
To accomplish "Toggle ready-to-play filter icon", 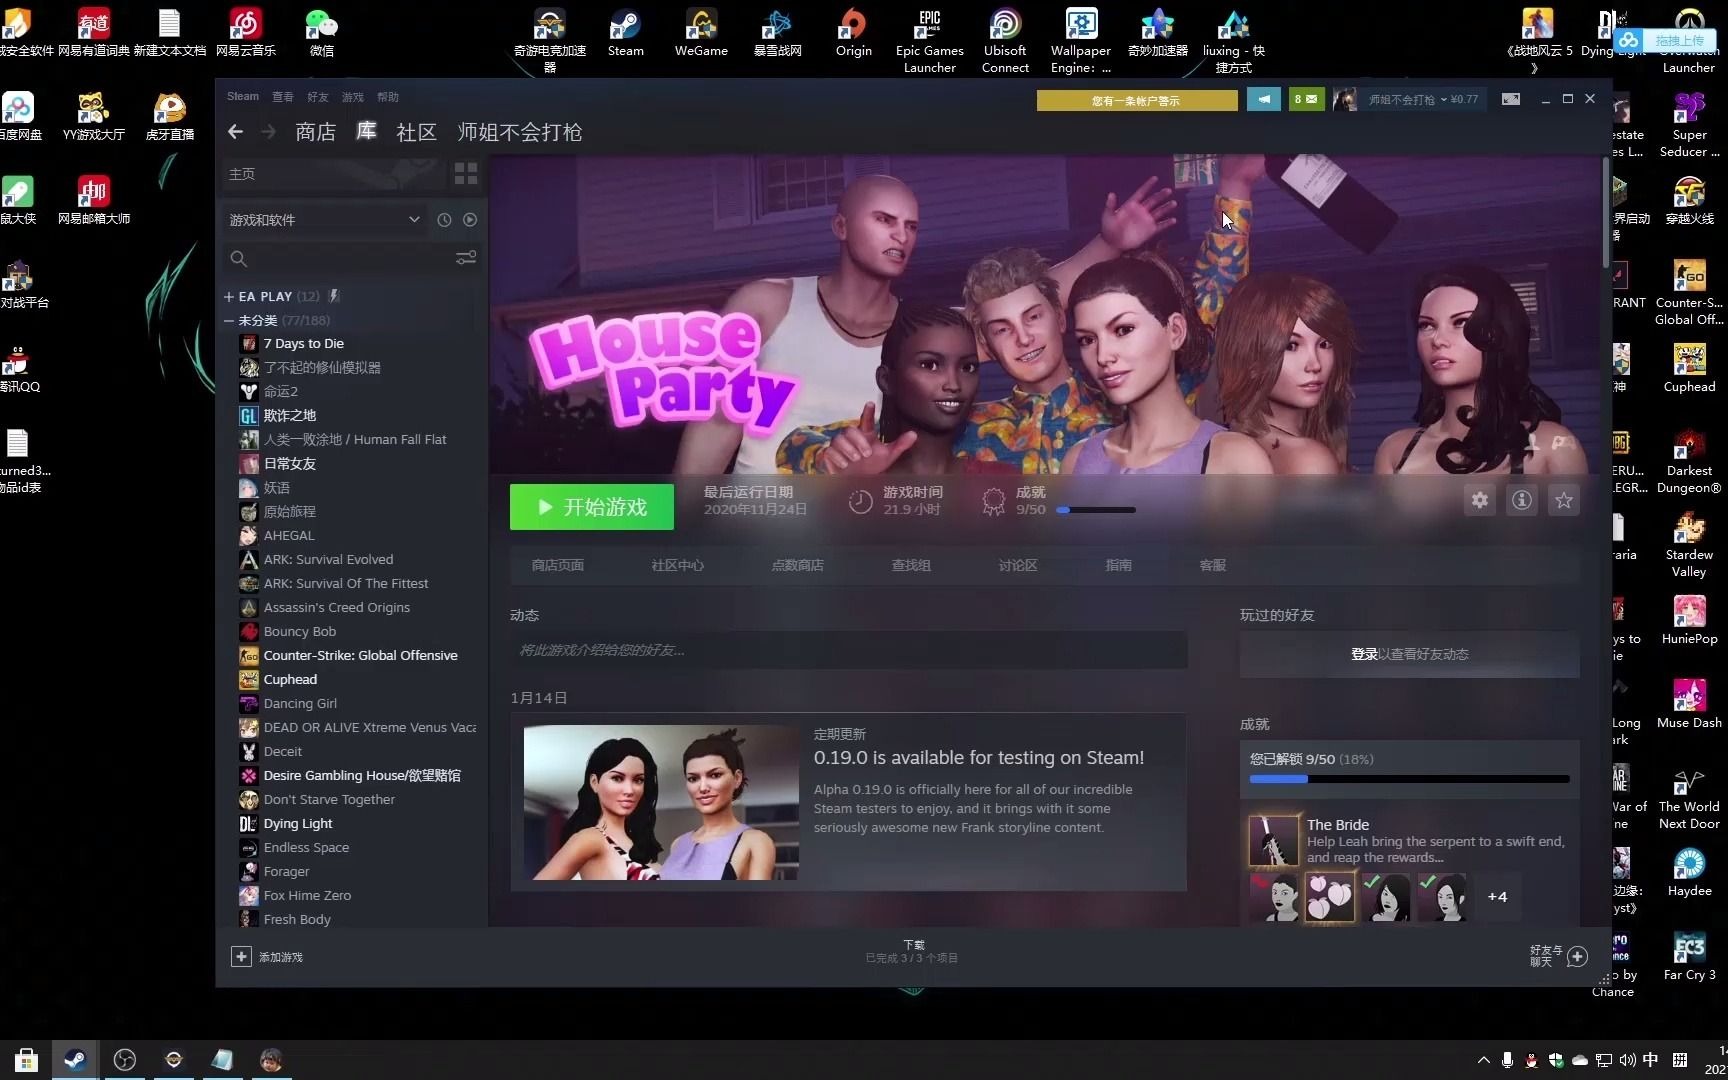I will (470, 220).
